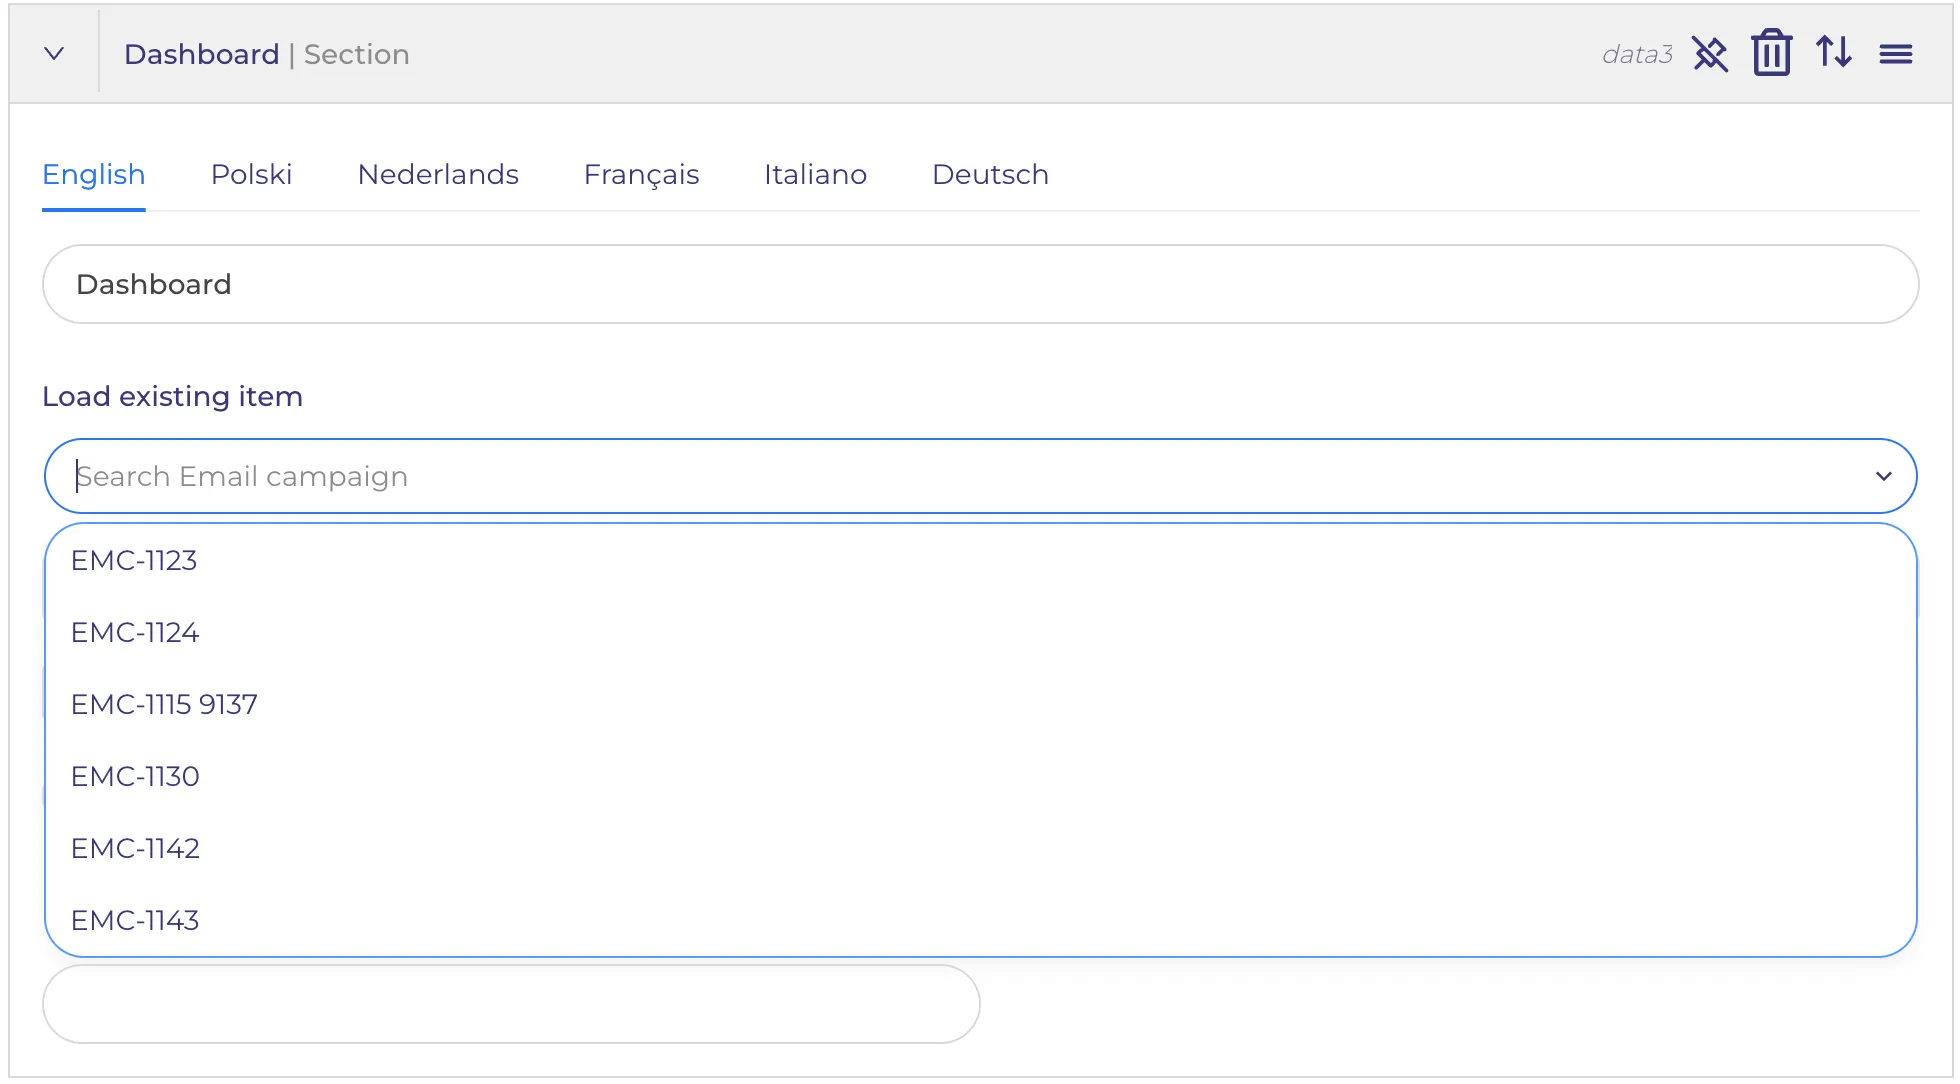
Task: Toggle the Search Email campaign dropdown arrow
Action: (x=1884, y=476)
